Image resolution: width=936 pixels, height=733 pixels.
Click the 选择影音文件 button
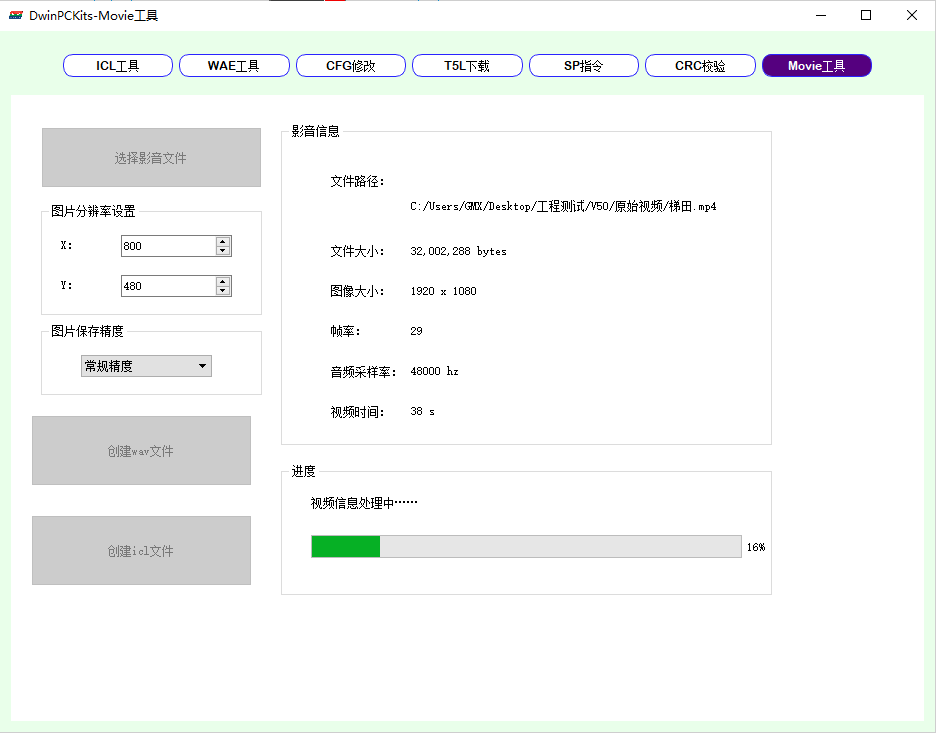click(151, 157)
